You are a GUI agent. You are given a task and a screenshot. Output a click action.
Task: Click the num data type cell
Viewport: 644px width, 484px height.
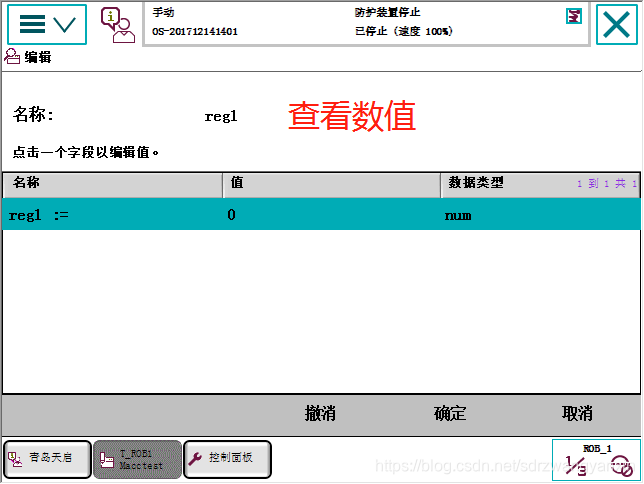pos(540,215)
